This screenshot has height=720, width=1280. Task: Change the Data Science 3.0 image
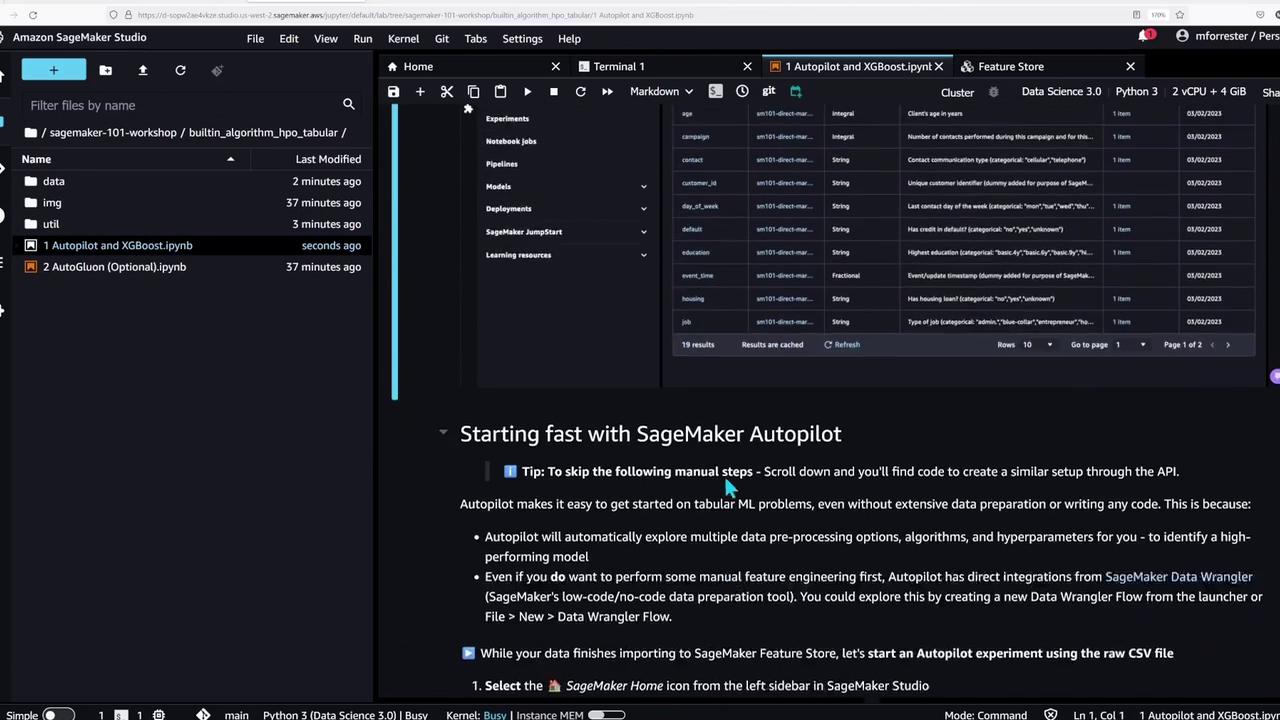click(x=1061, y=92)
